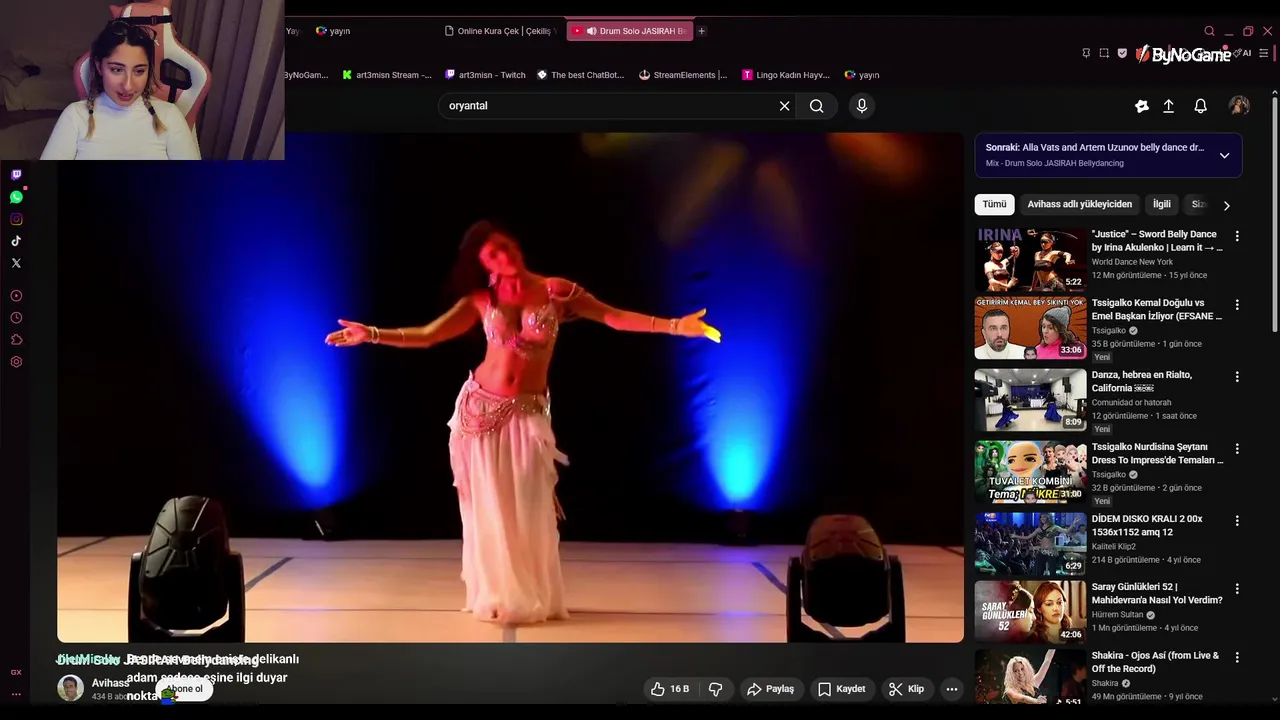Open WhatsApp in the browser sidebar

coord(16,197)
